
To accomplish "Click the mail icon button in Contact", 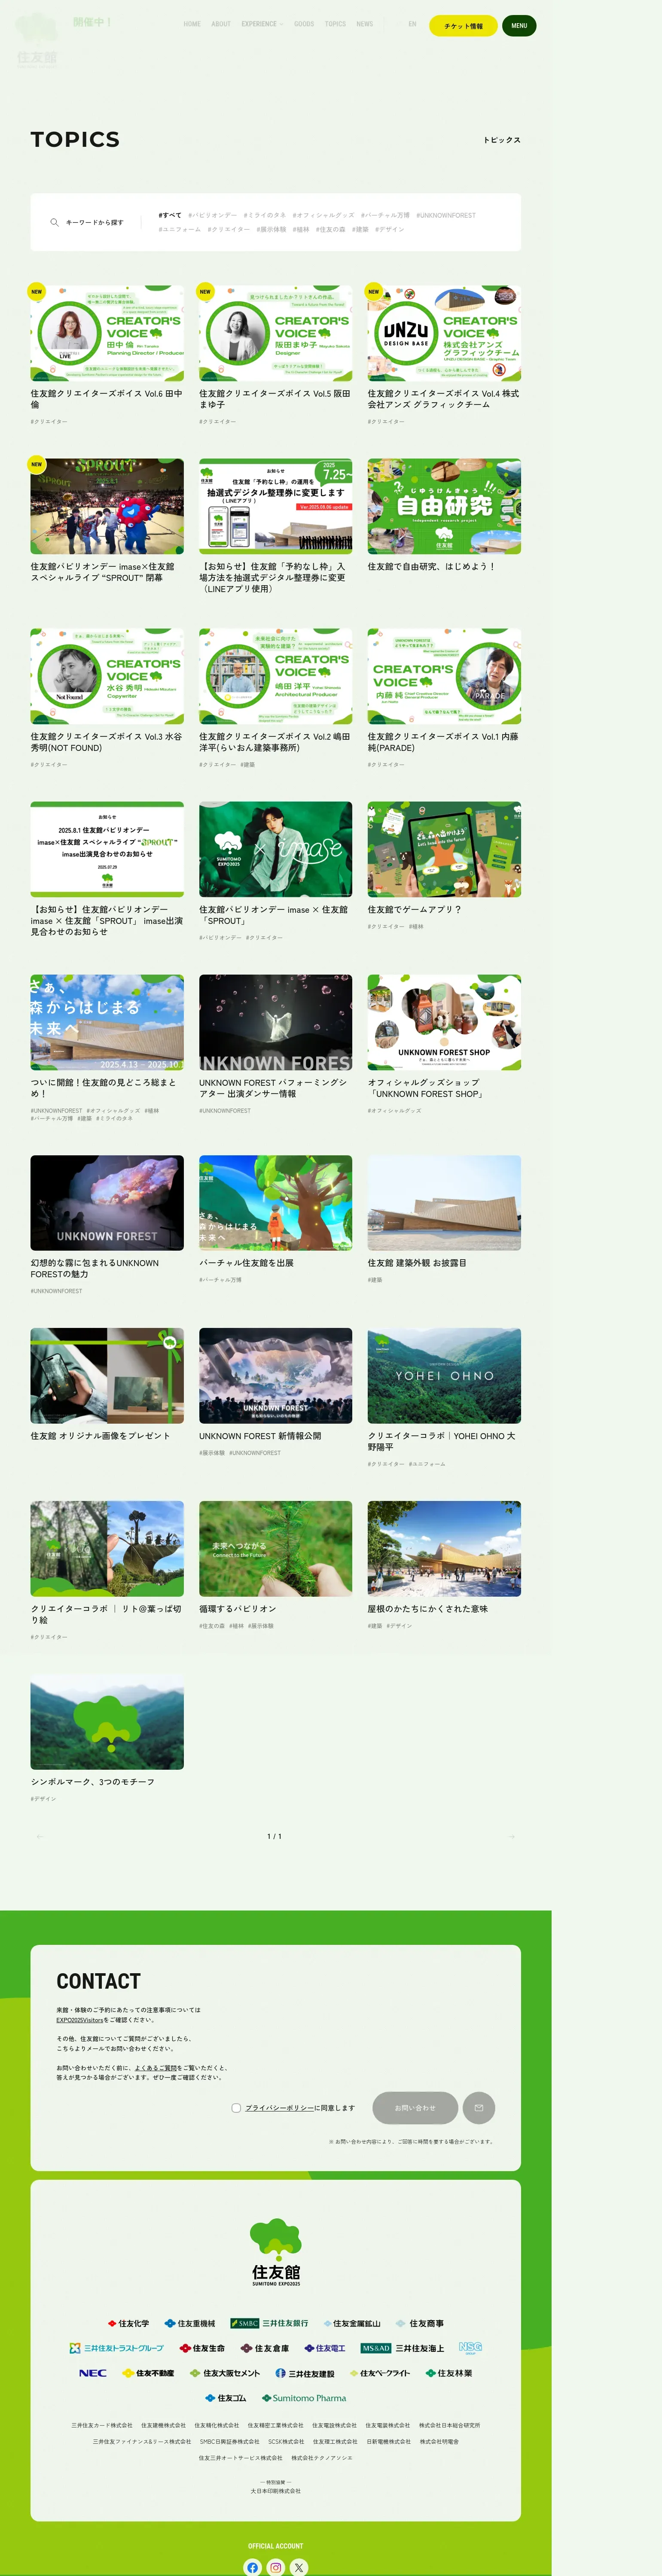I will [x=478, y=2107].
